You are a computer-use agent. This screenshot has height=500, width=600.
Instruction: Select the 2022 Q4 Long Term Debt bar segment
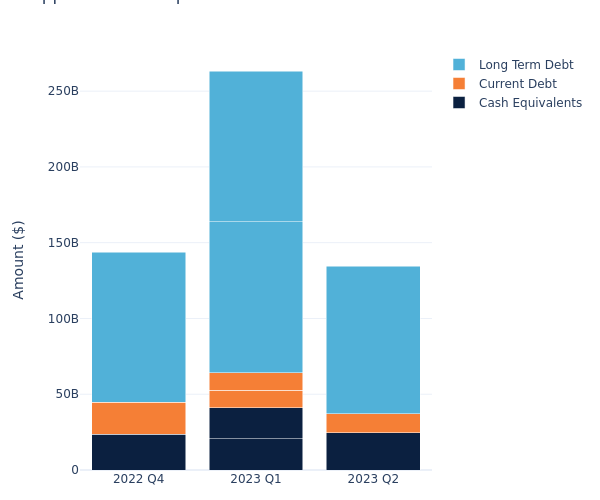138,327
